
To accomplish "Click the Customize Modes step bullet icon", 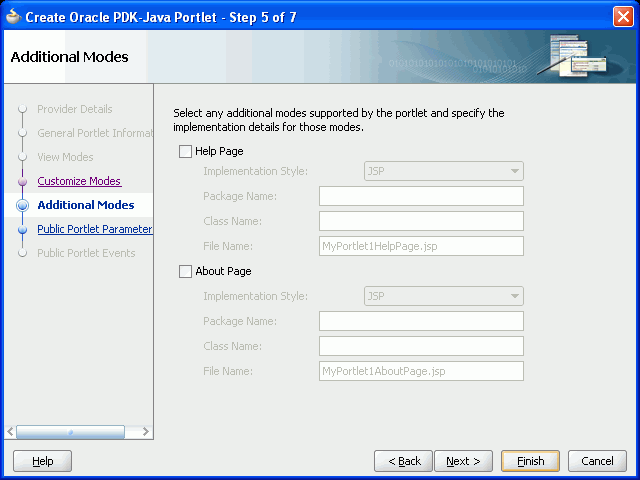I will coord(22,181).
